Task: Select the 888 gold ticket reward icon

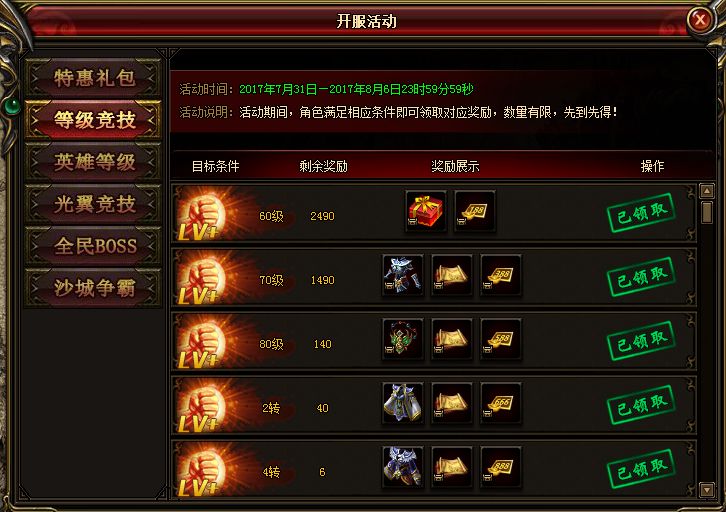Action: point(501,467)
